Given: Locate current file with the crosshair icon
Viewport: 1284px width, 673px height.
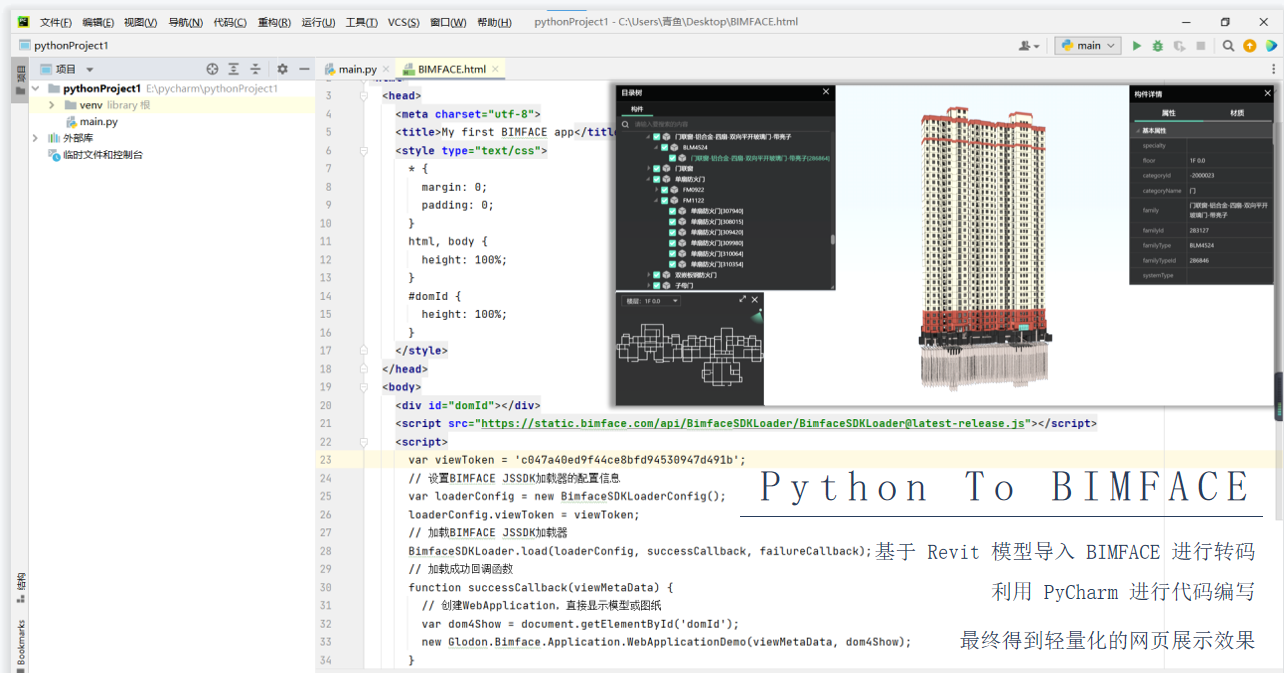Looking at the screenshot, I should point(212,69).
